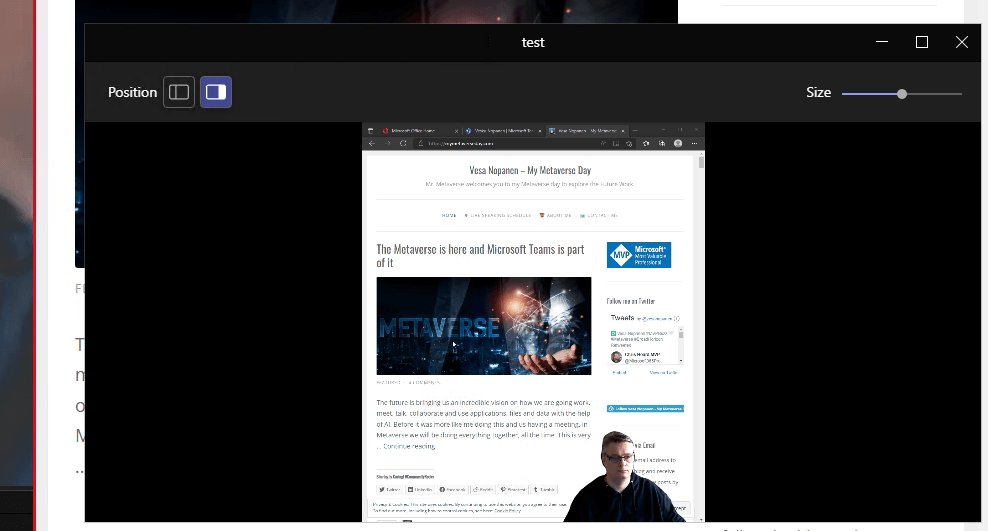The height and width of the screenshot is (531, 988).
Task: Set presenter position to left side
Action: [179, 92]
